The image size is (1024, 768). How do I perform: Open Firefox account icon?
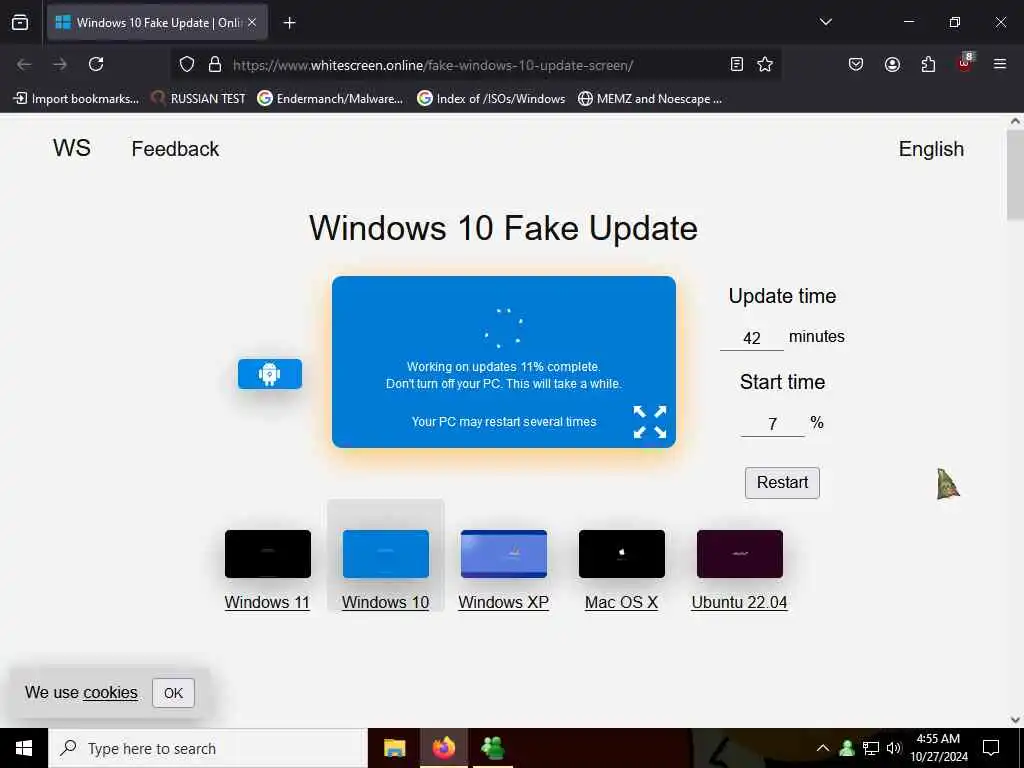(892, 64)
